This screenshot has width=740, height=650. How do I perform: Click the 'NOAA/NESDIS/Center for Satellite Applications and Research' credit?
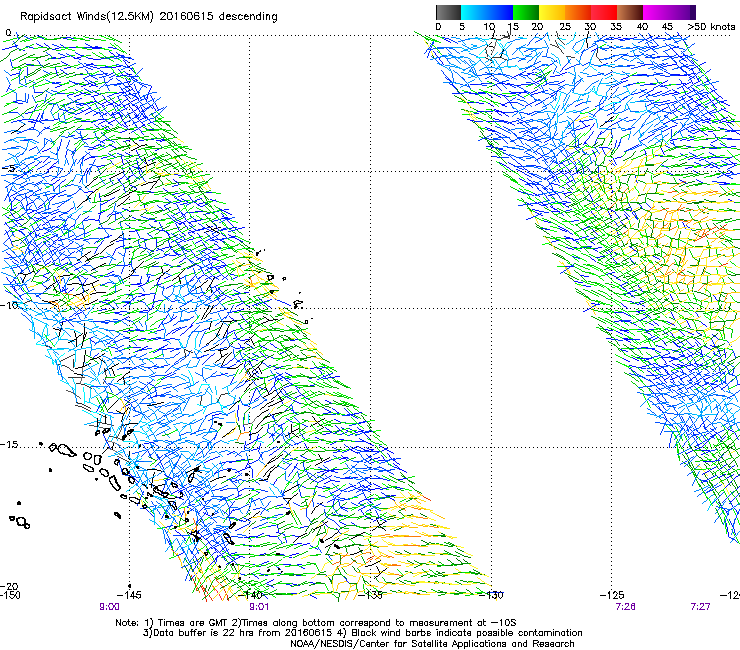pyautogui.click(x=432, y=644)
